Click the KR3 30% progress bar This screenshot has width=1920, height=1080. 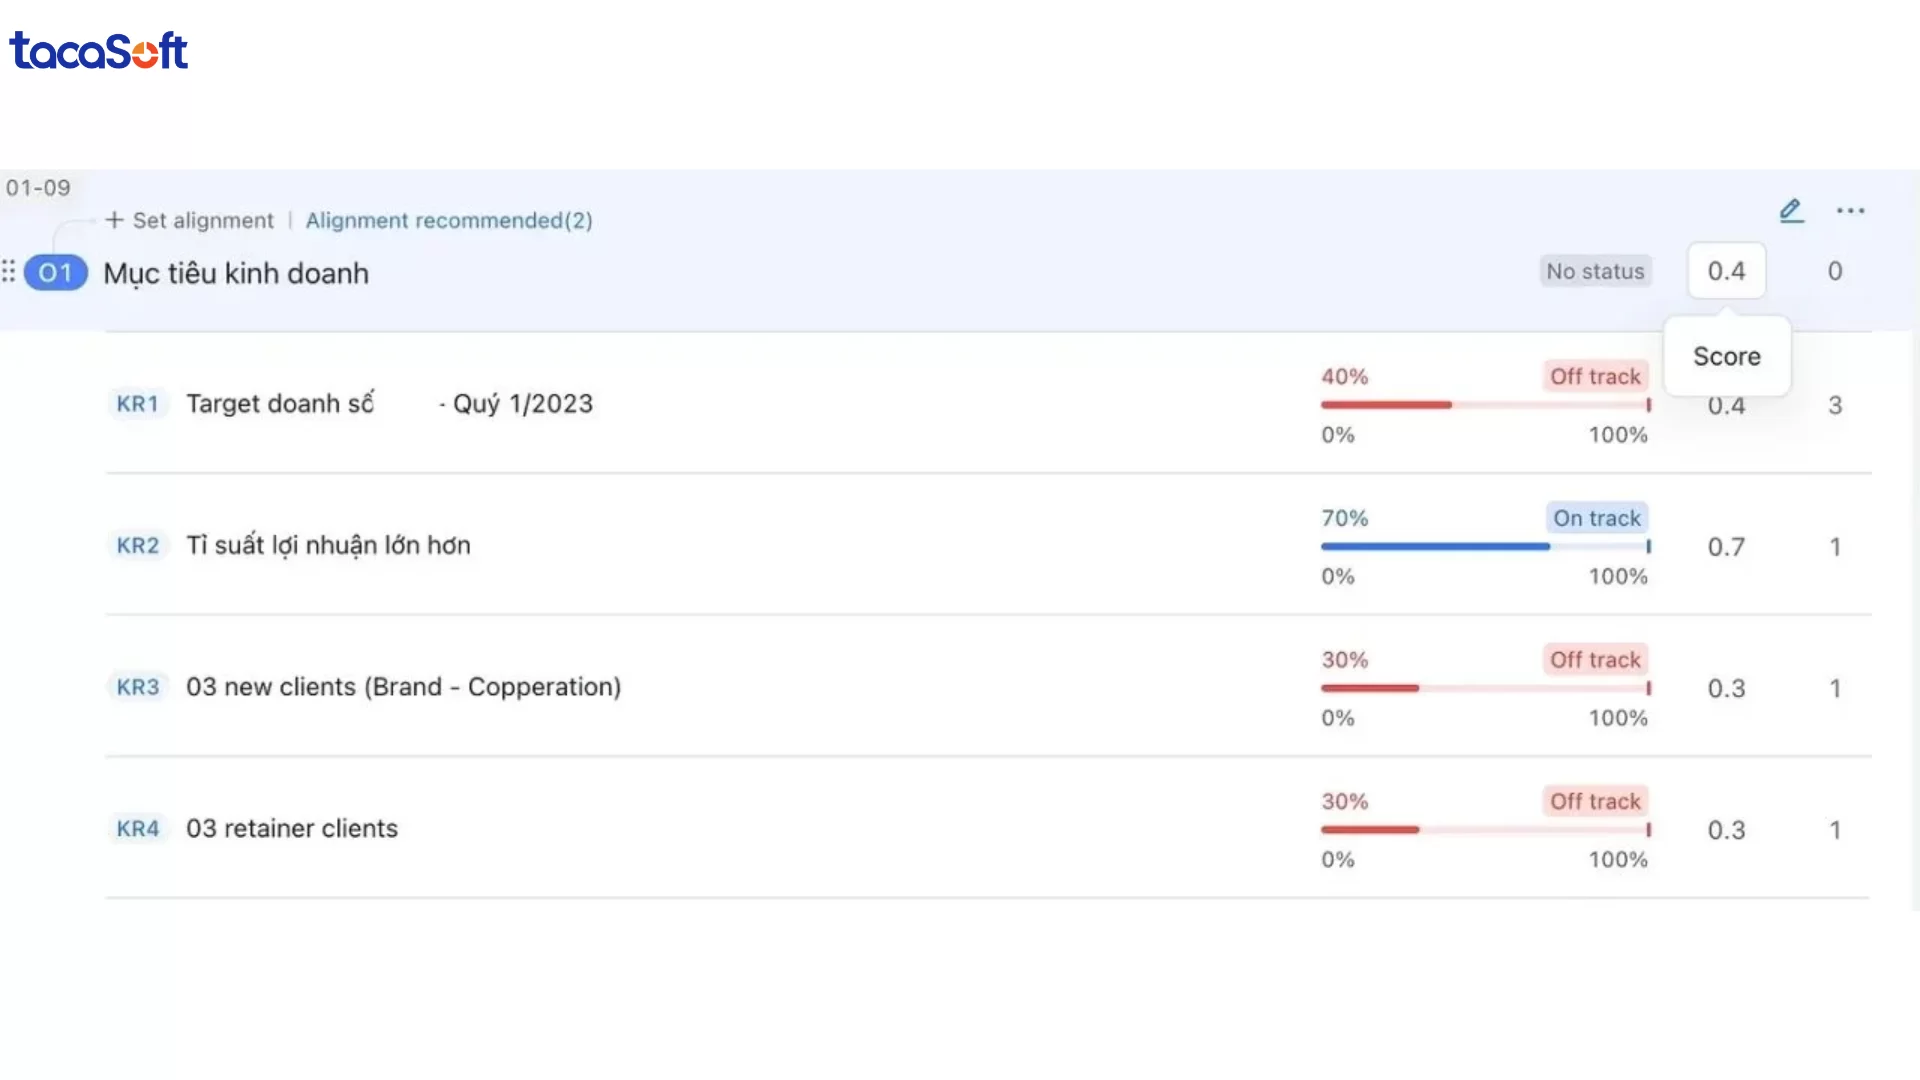coord(1484,689)
